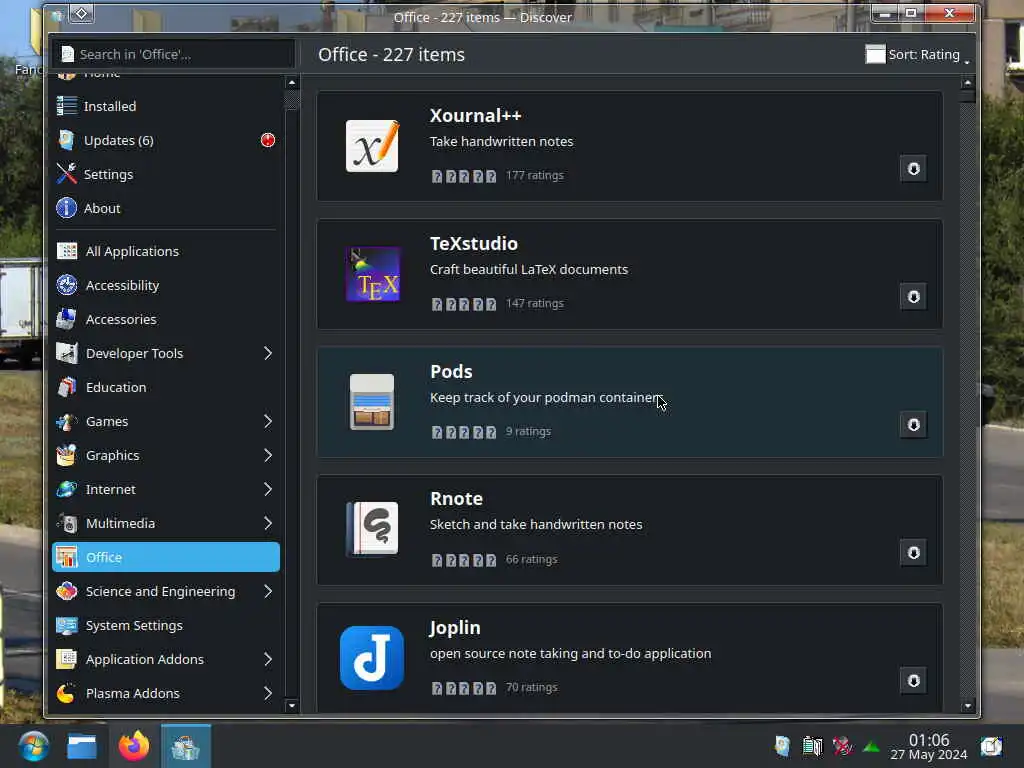Select the Graphics category label
The image size is (1024, 768).
click(x=112, y=455)
